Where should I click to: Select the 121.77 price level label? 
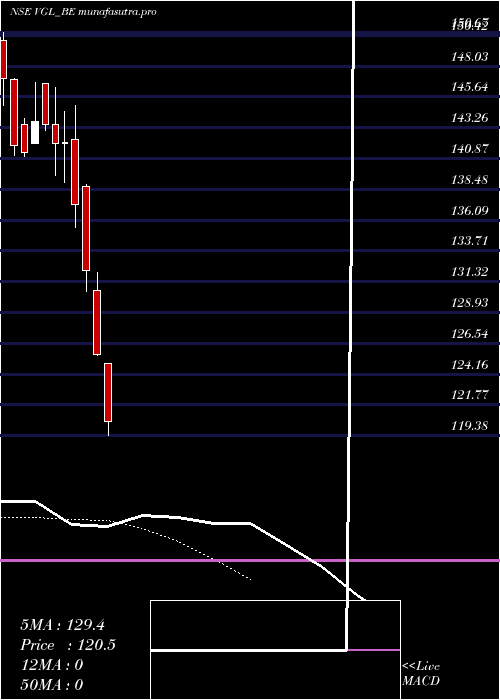click(470, 395)
